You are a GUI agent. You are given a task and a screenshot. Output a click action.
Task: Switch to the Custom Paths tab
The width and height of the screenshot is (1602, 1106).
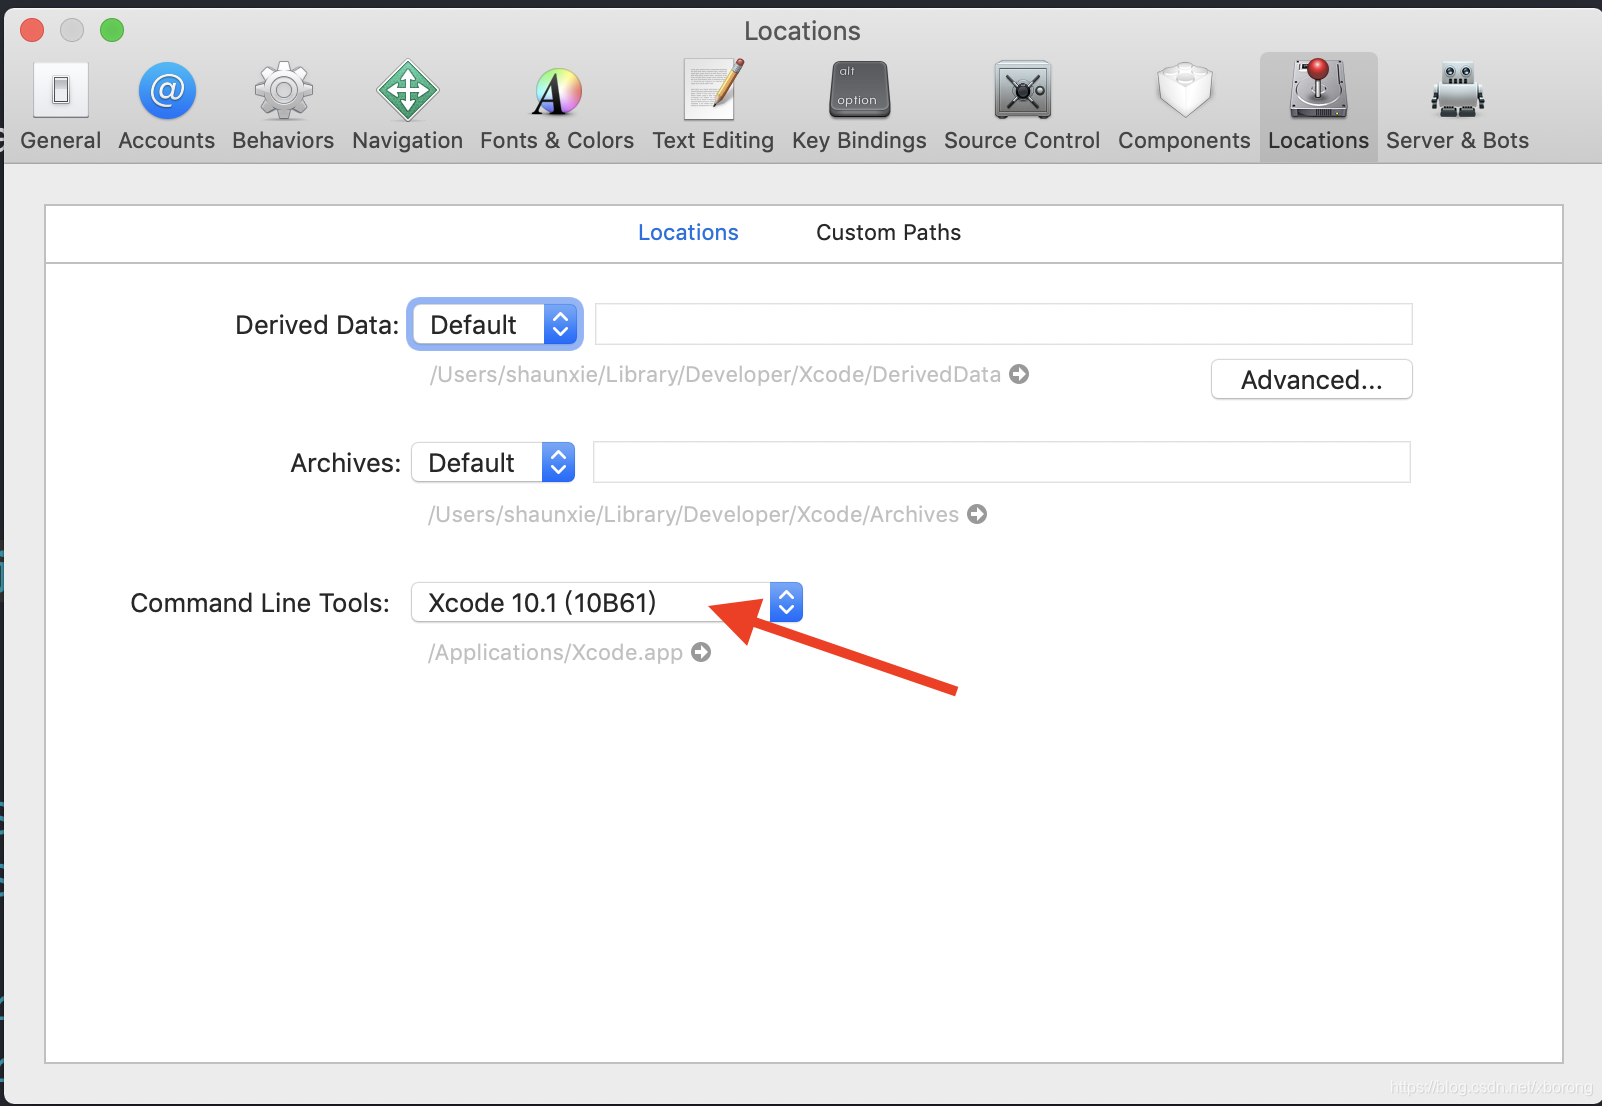pos(888,232)
